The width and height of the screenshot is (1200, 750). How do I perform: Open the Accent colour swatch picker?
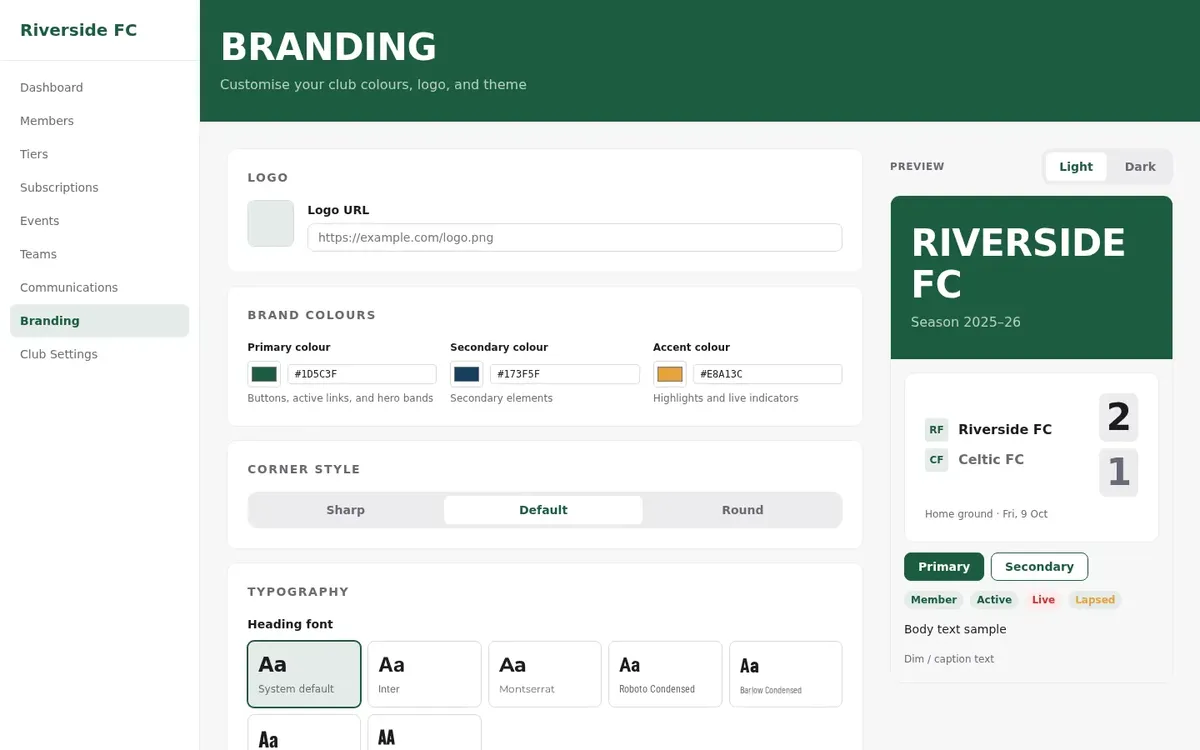670,374
